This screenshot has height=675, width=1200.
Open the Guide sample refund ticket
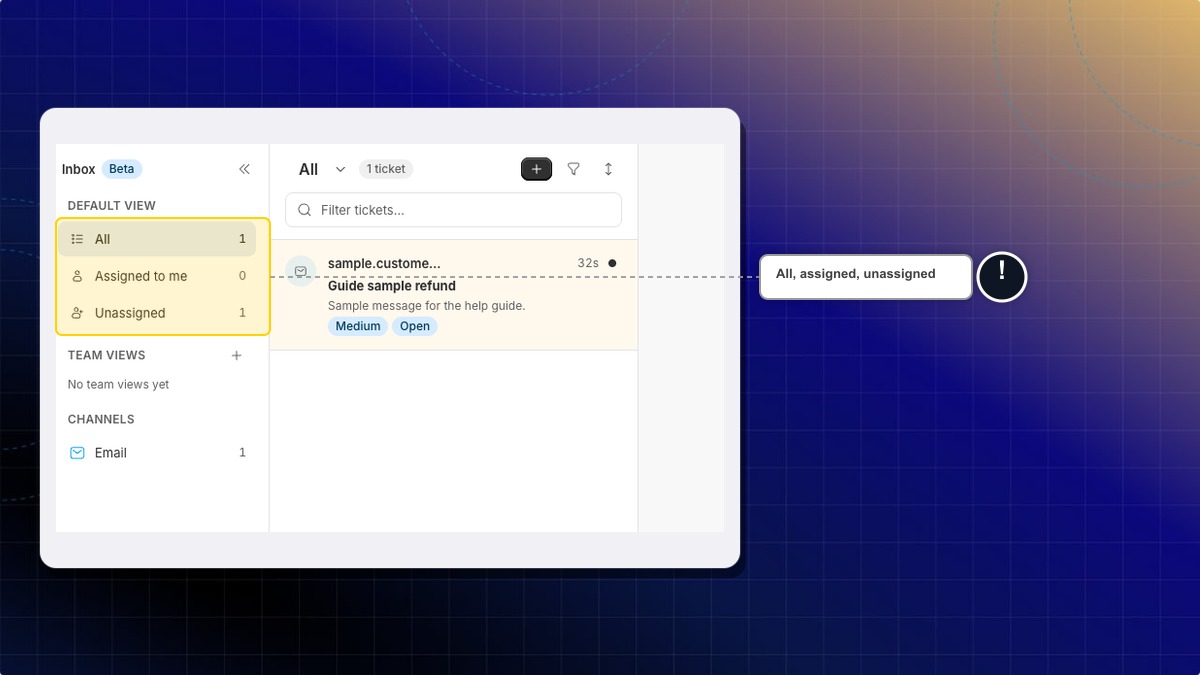(453, 295)
